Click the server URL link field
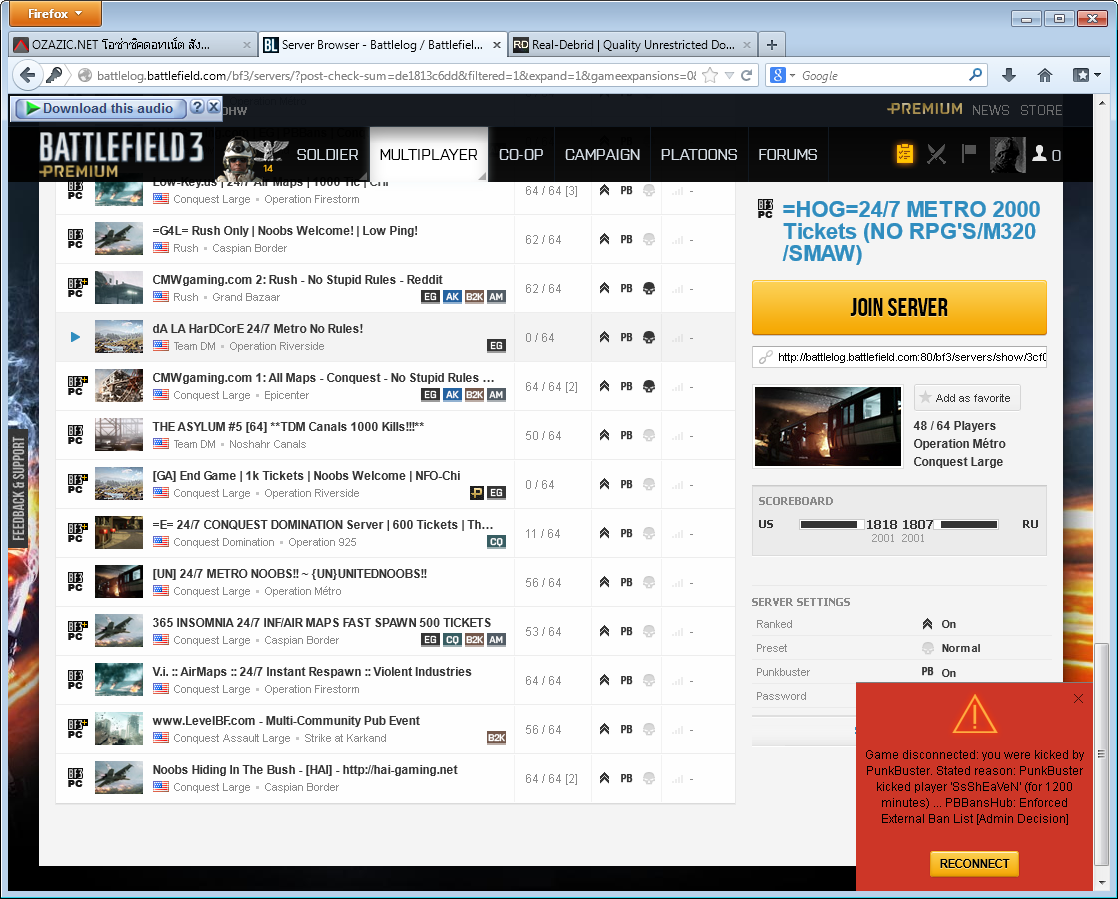1118x899 pixels. tap(899, 356)
